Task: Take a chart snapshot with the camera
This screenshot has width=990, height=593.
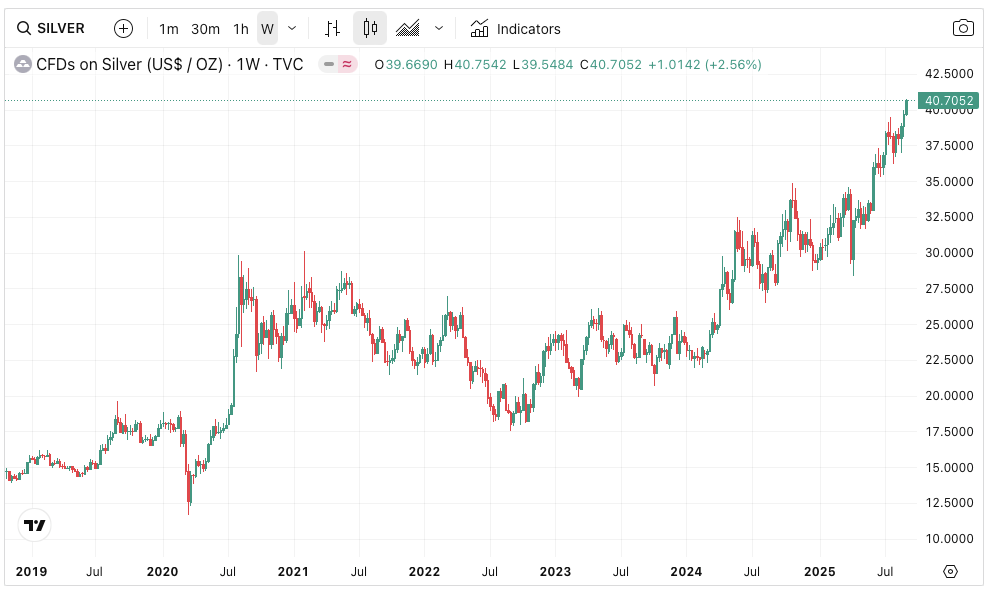Action: 962,28
